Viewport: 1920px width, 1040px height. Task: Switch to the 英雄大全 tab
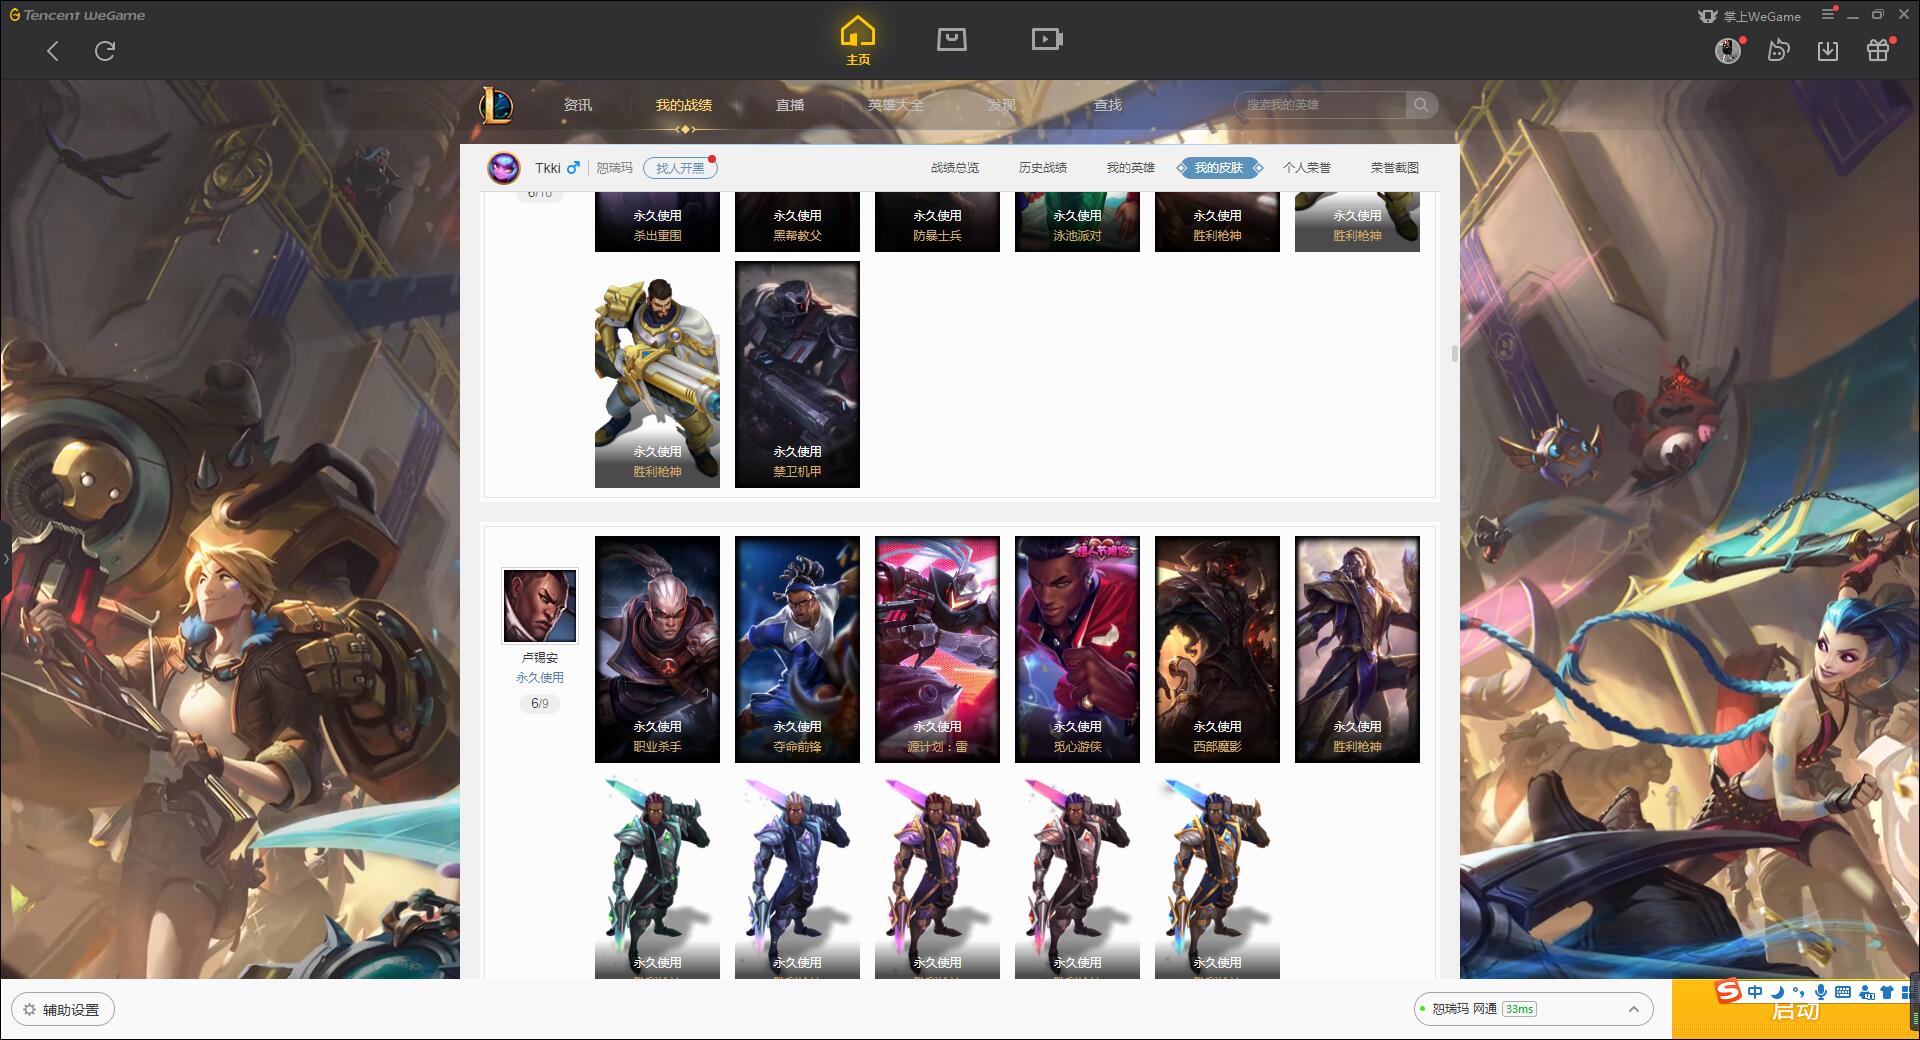896,105
